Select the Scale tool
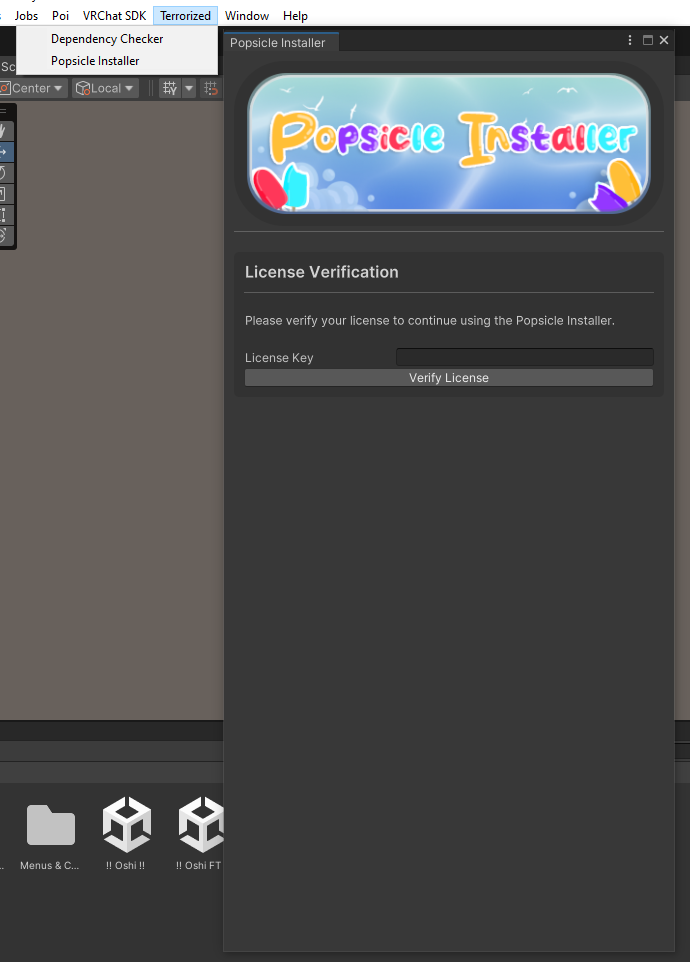The image size is (690, 962). (4, 194)
